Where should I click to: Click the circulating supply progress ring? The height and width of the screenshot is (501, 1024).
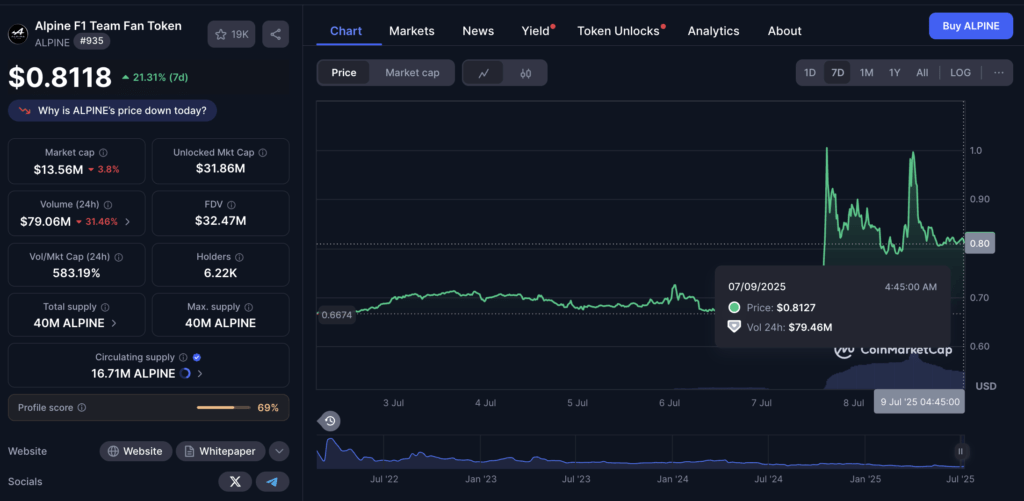tap(185, 374)
